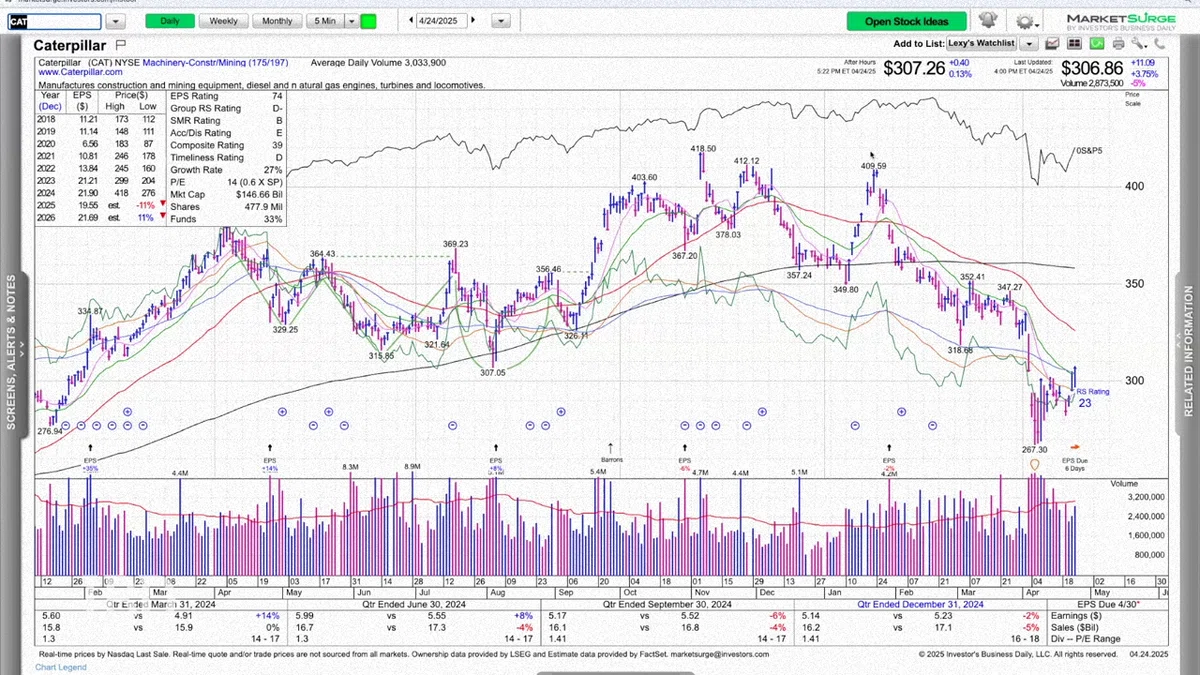Open the wrench tools icon

(1138, 43)
